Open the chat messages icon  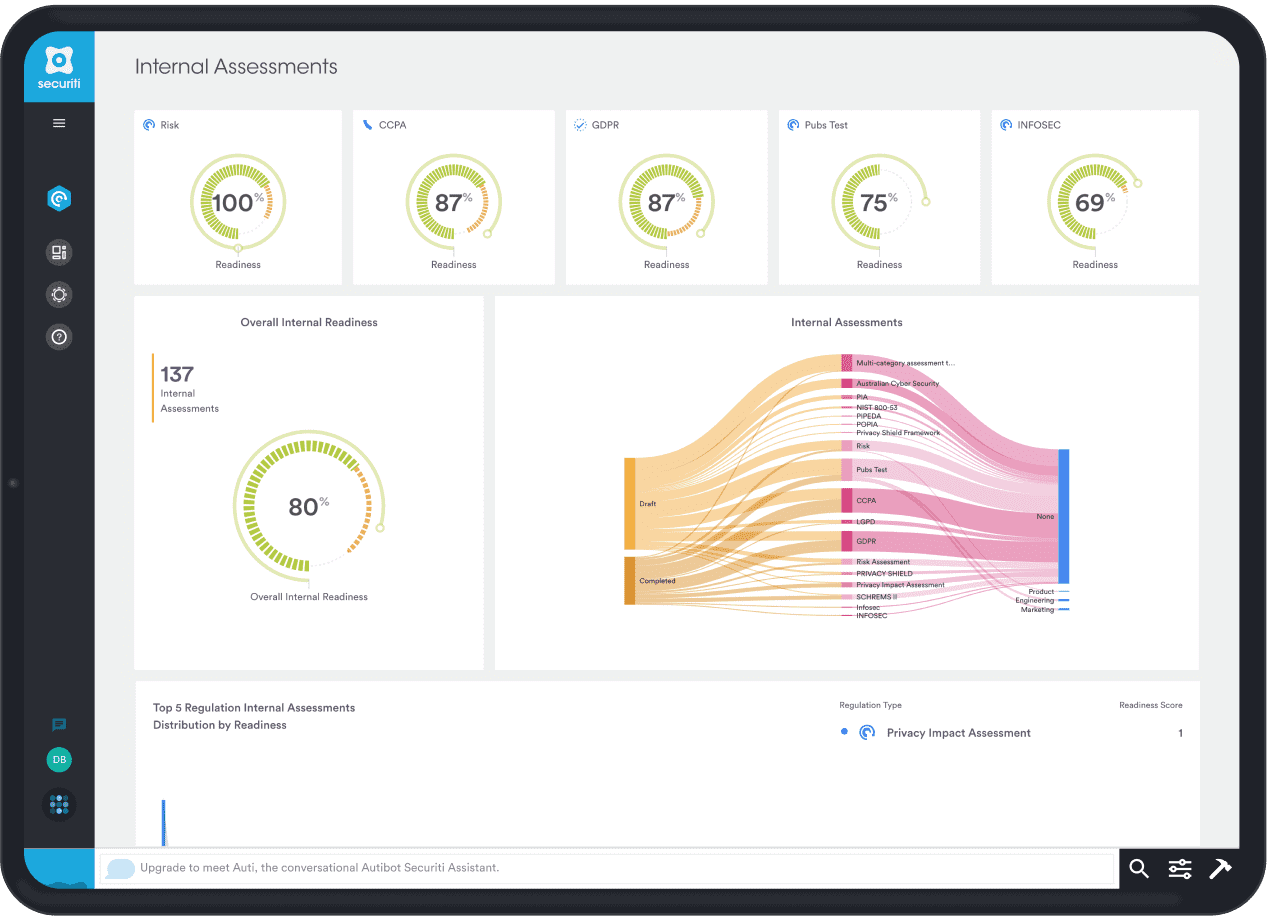pos(59,725)
